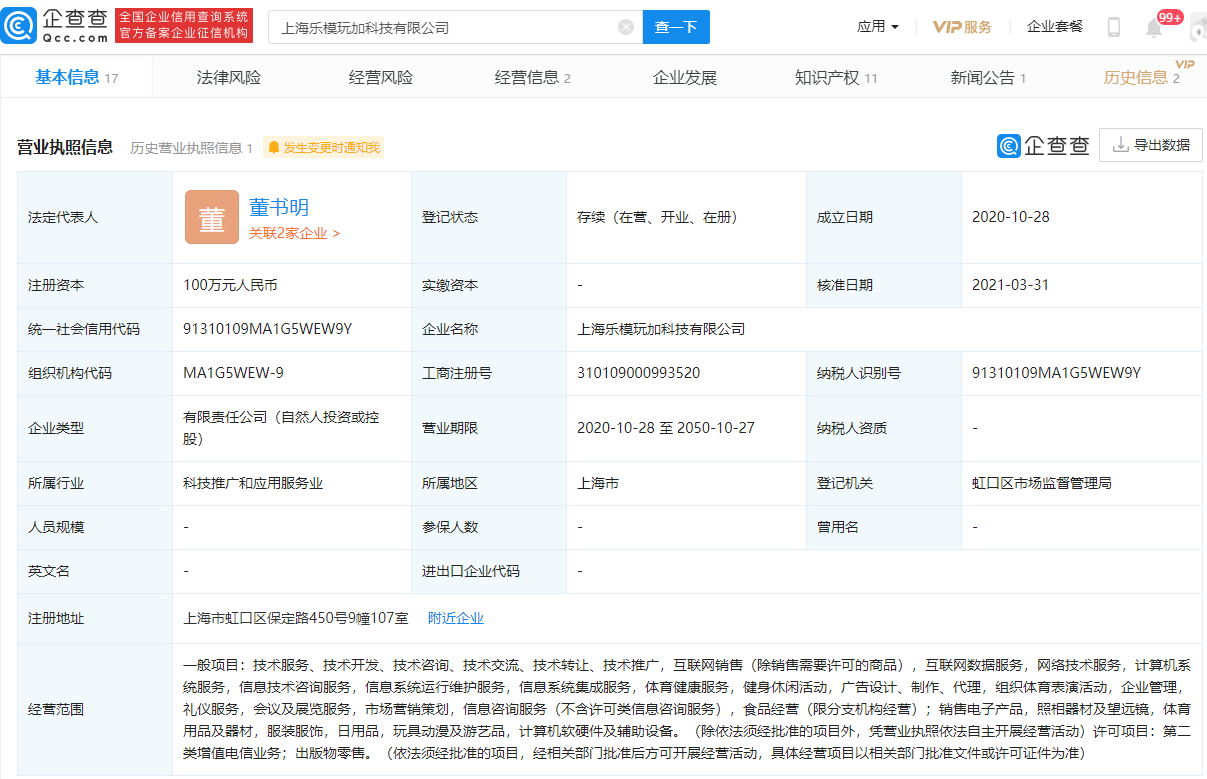Clear the search box with the X icon

click(626, 27)
